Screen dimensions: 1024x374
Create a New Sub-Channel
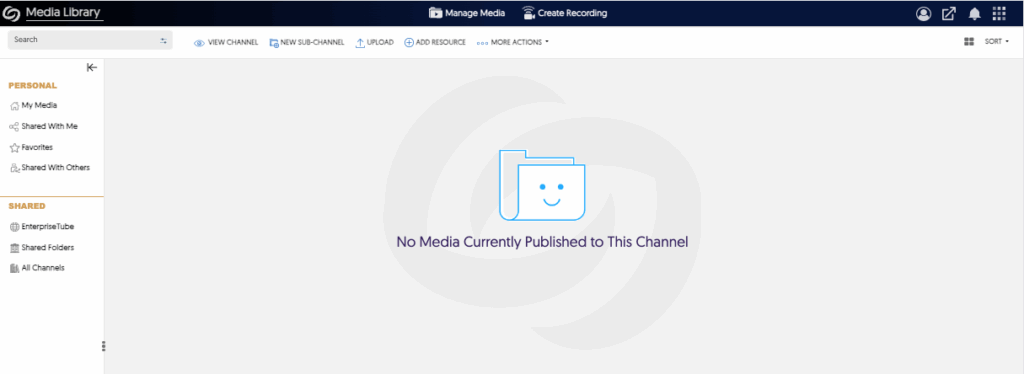306,42
